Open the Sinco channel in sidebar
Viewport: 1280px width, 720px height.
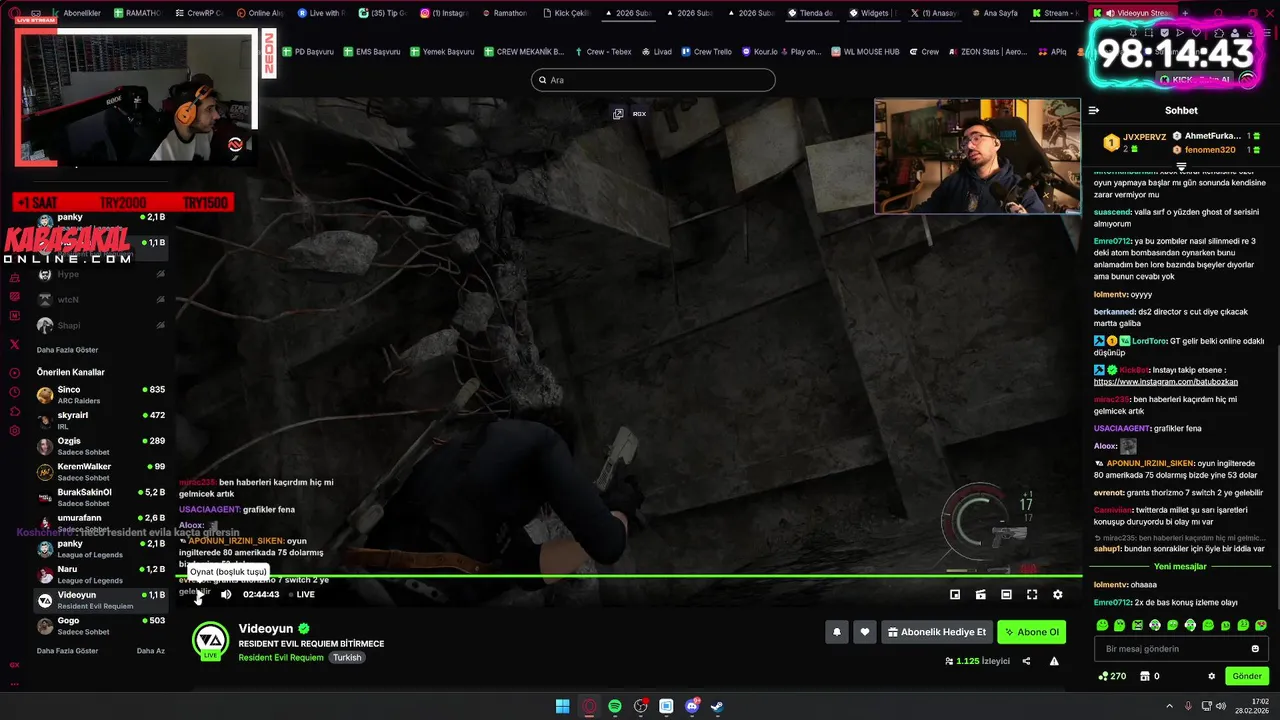[101, 395]
